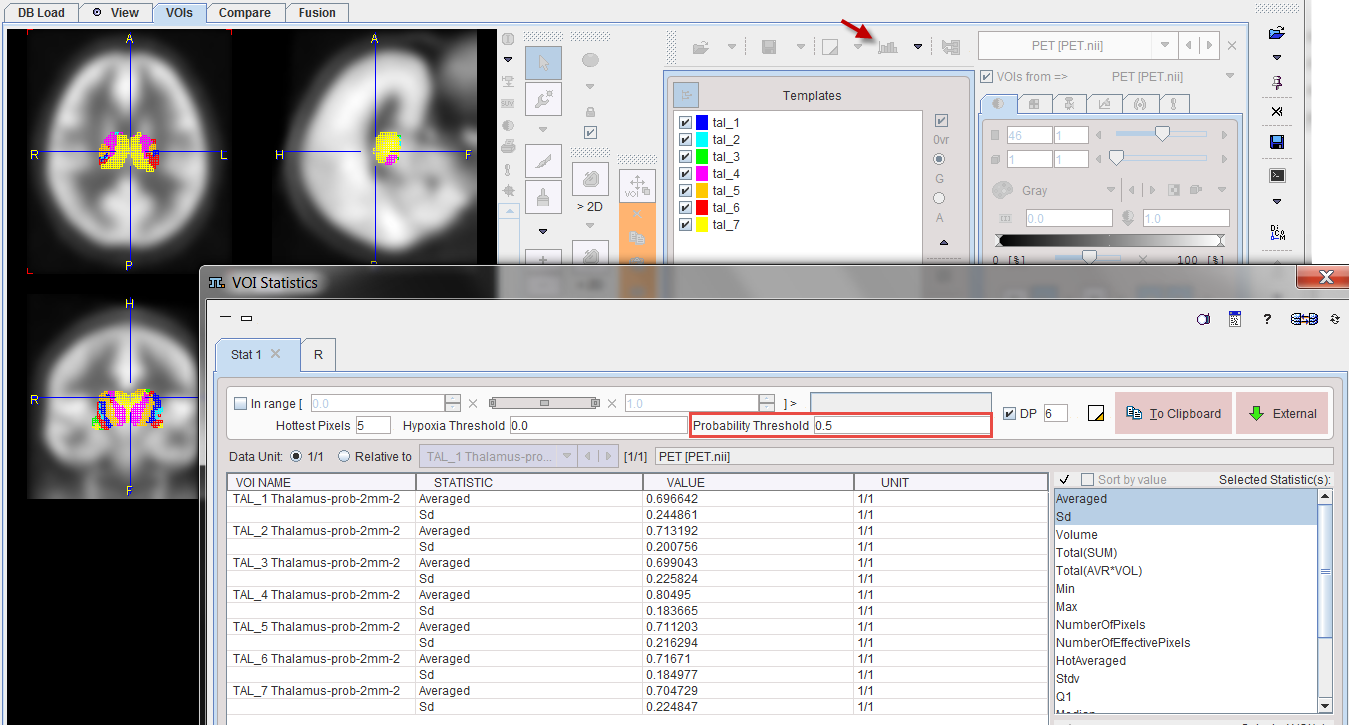Choose the contour drawing knife tool
Image resolution: width=1349 pixels, height=725 pixels.
point(543,160)
